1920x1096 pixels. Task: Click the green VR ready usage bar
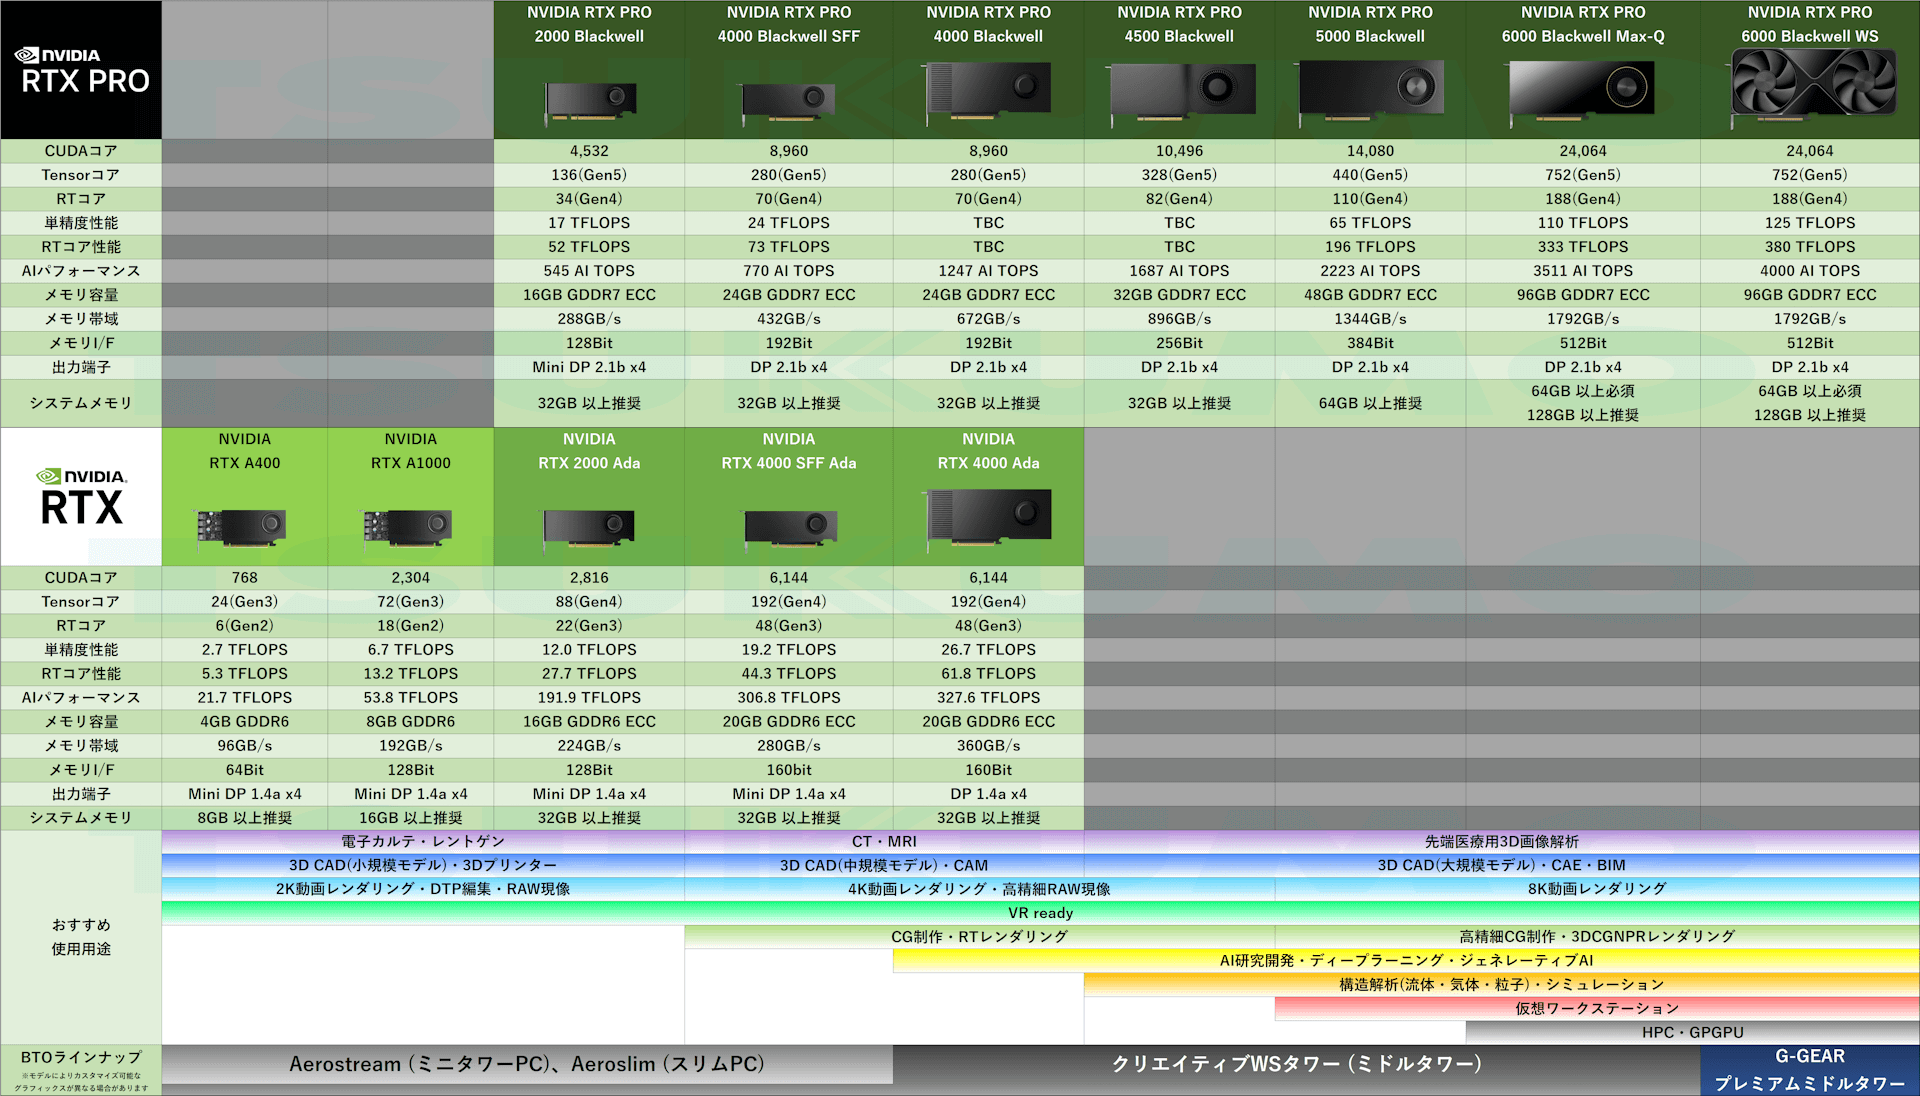tap(1040, 913)
